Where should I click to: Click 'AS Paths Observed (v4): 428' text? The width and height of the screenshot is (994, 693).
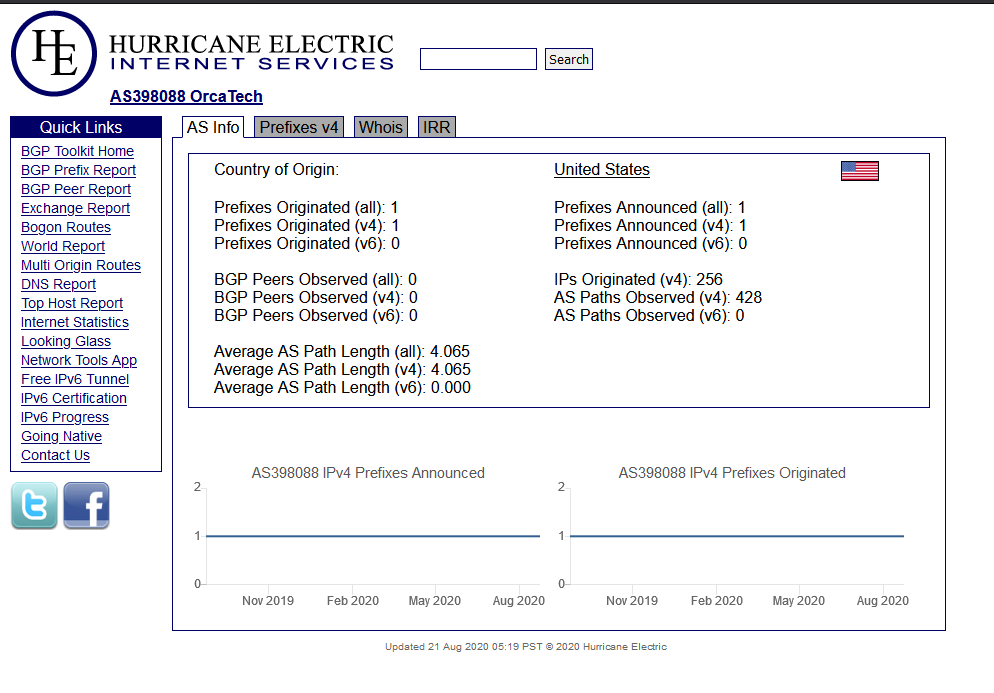pyautogui.click(x=658, y=297)
